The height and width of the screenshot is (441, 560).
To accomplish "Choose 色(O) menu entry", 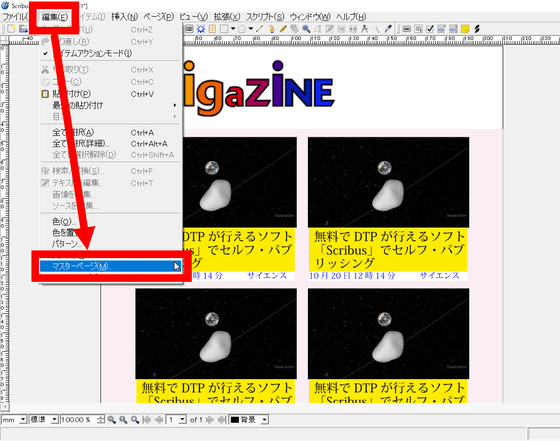I will pos(111,221).
